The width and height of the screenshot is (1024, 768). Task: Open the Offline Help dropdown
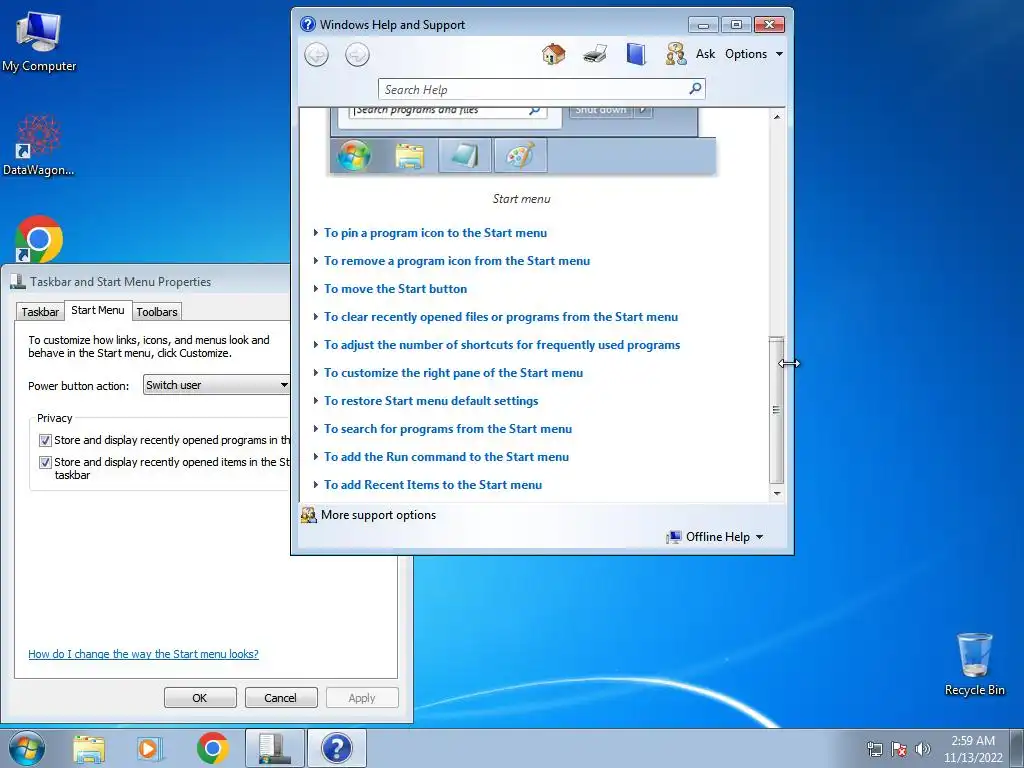pyautogui.click(x=714, y=537)
